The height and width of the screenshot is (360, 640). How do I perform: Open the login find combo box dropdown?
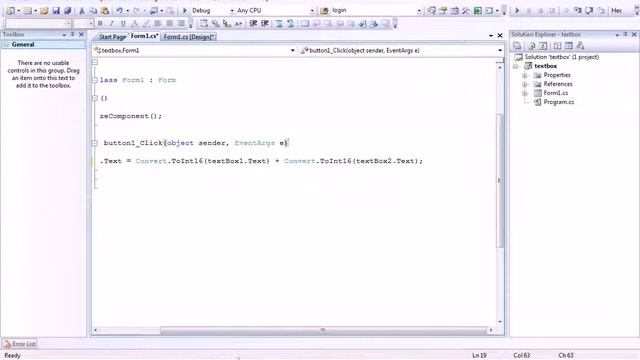pos(419,11)
